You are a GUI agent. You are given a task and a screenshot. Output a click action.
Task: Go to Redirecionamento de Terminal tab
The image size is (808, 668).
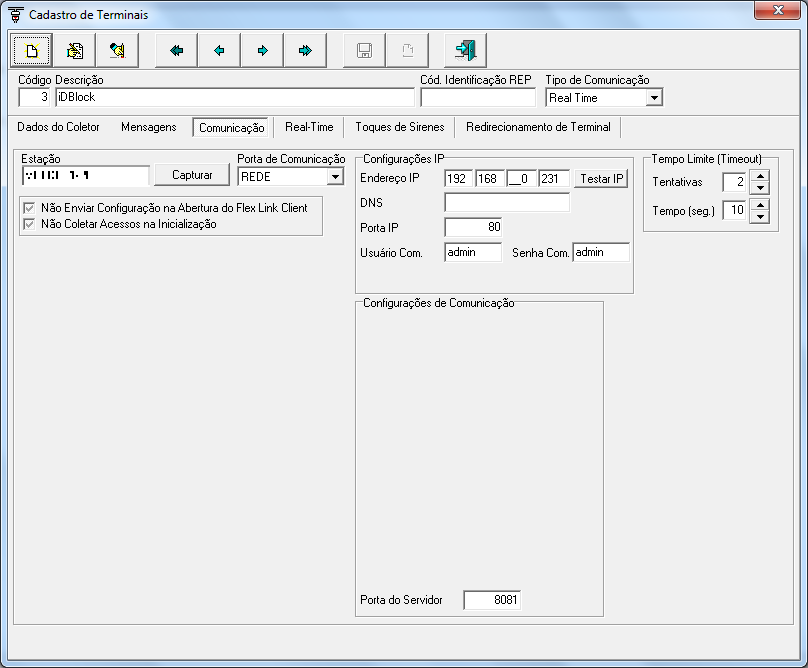[x=538, y=127]
